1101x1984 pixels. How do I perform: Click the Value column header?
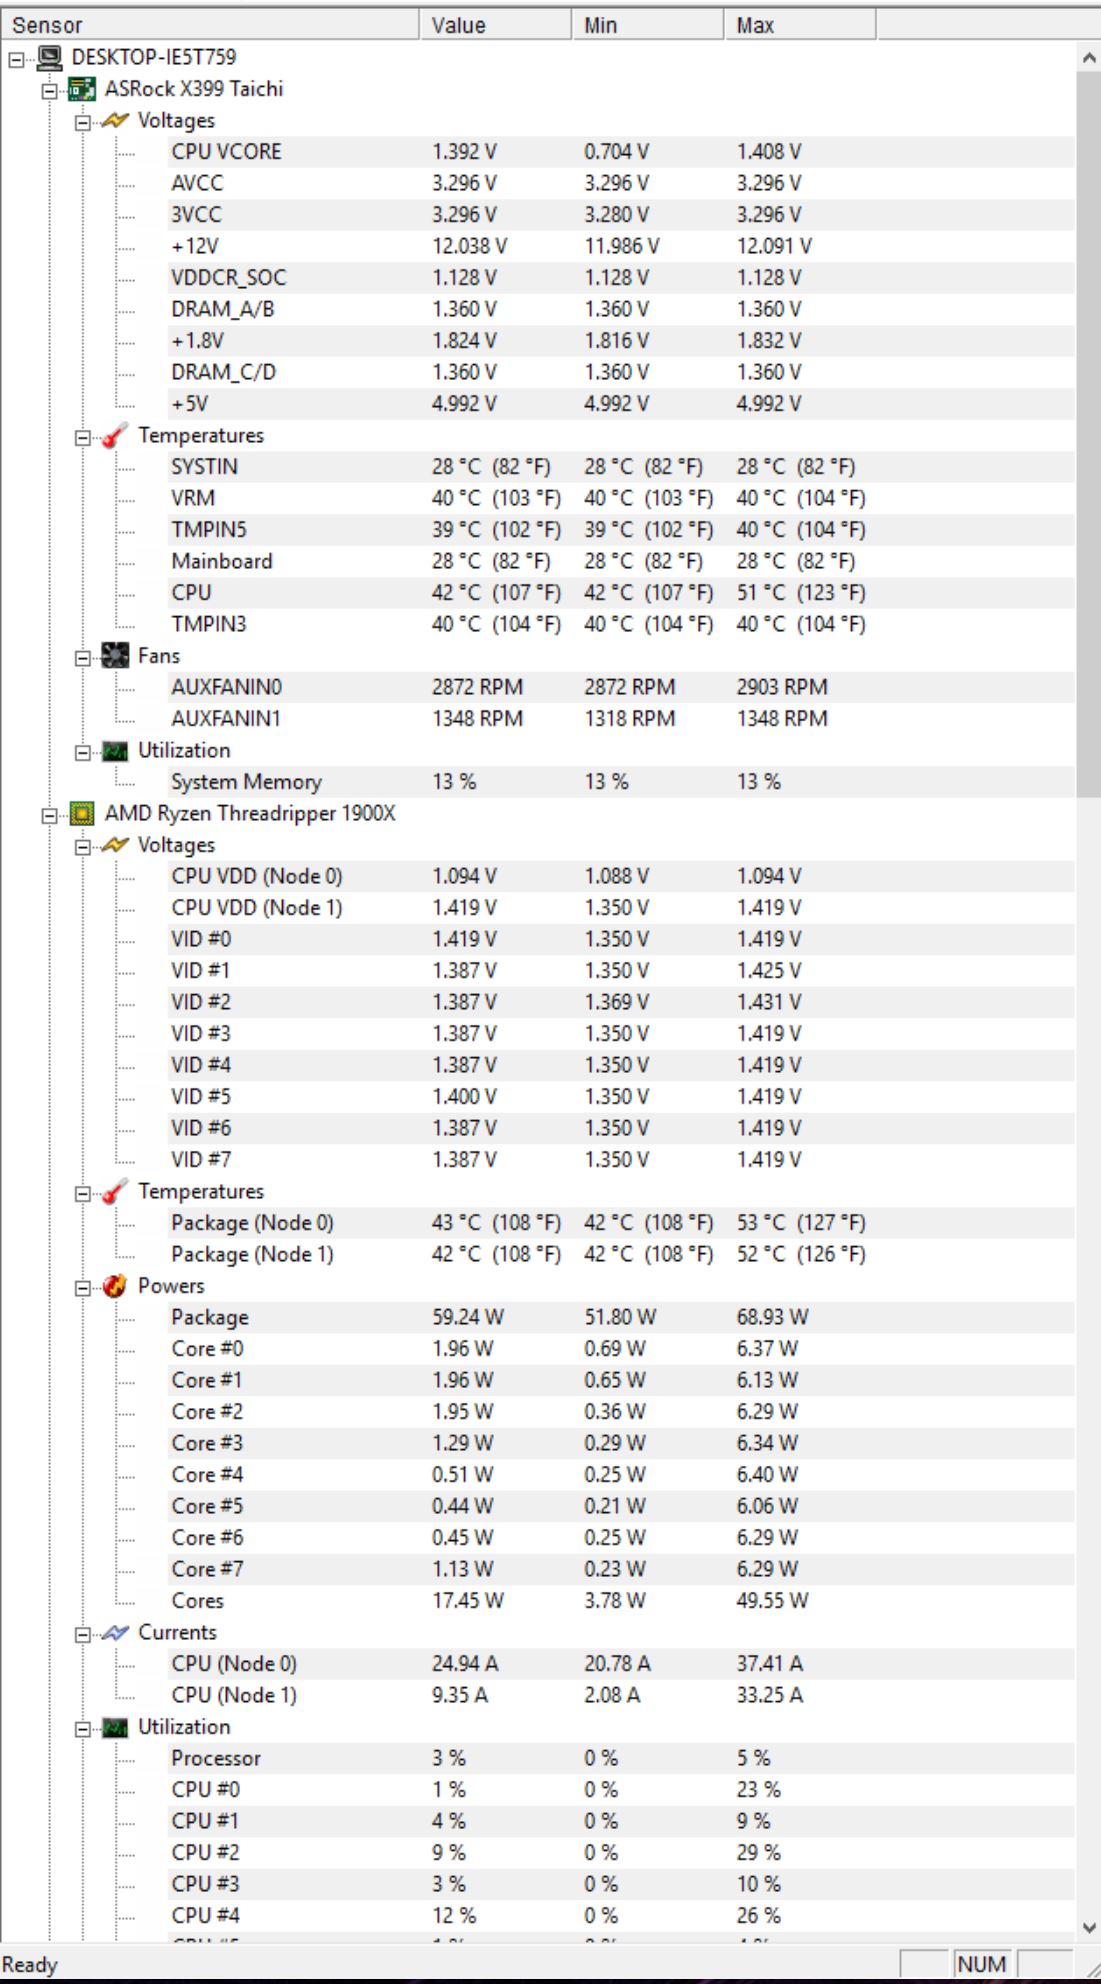point(496,25)
